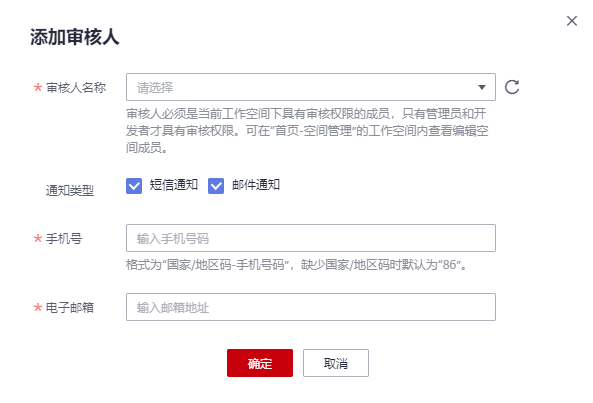Focus the 输入邮箱地址 input field
593x403 pixels.
[x=310, y=307]
